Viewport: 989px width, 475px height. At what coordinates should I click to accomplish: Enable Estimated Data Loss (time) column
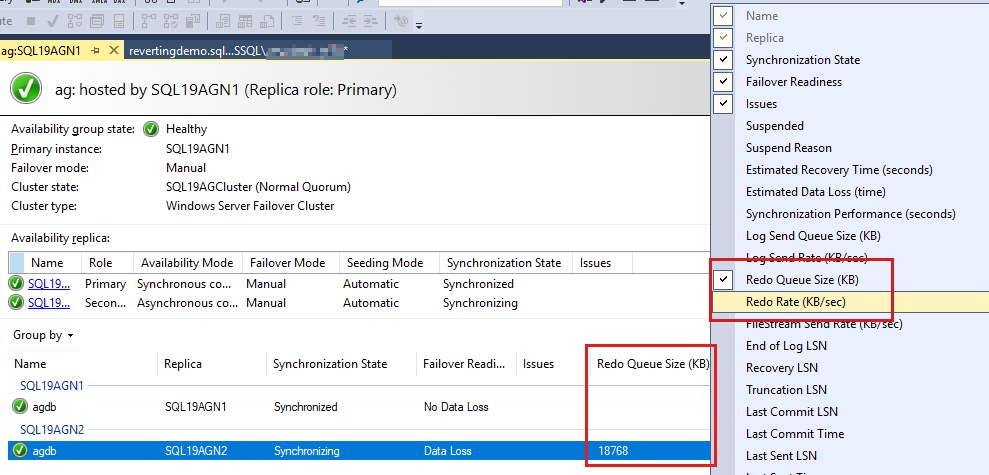(x=816, y=192)
